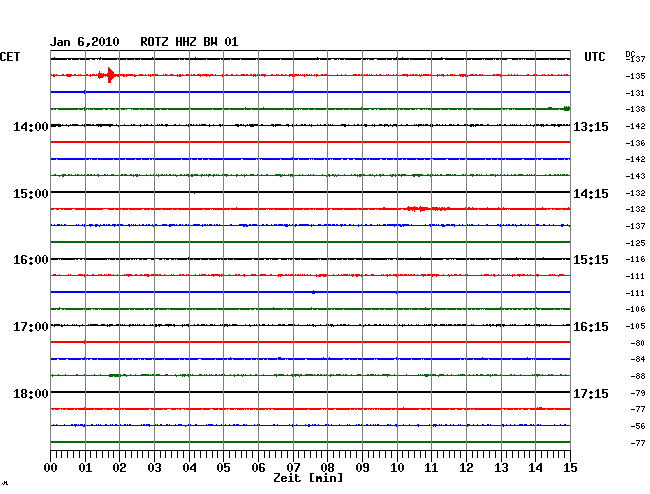Image resolution: width=650 pixels, height=494 pixels.
Task: Click the '03' minute axis label
Action: 154,468
